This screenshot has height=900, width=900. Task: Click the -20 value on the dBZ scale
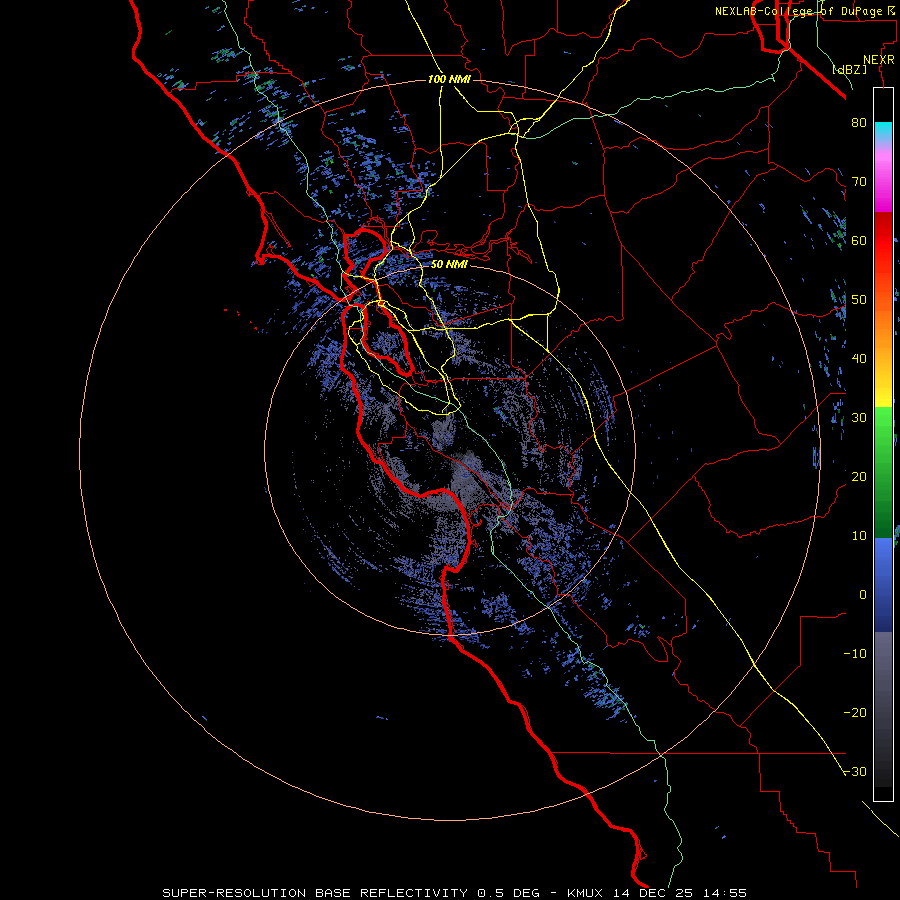pyautogui.click(x=855, y=713)
